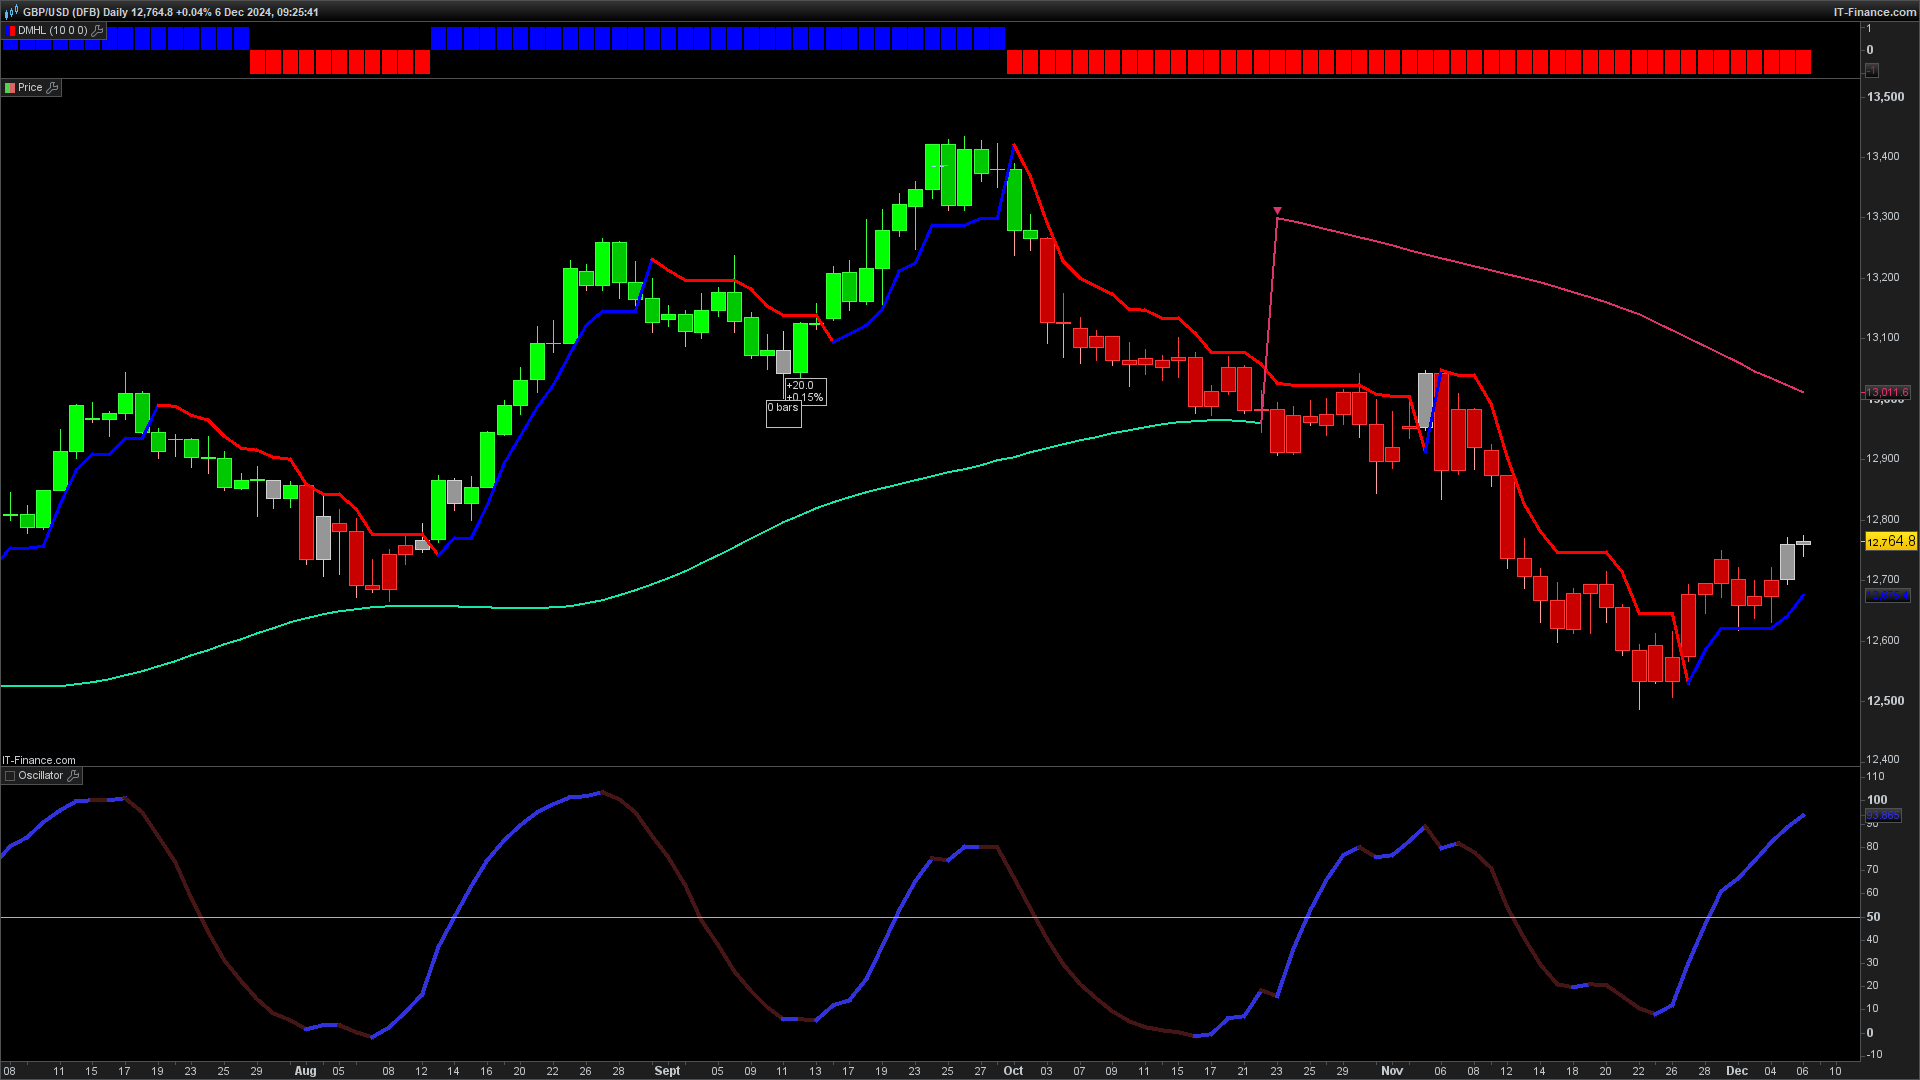Click the red 13,011.6 price axis label
Viewport: 1920px width, 1080px height.
pos(1888,392)
